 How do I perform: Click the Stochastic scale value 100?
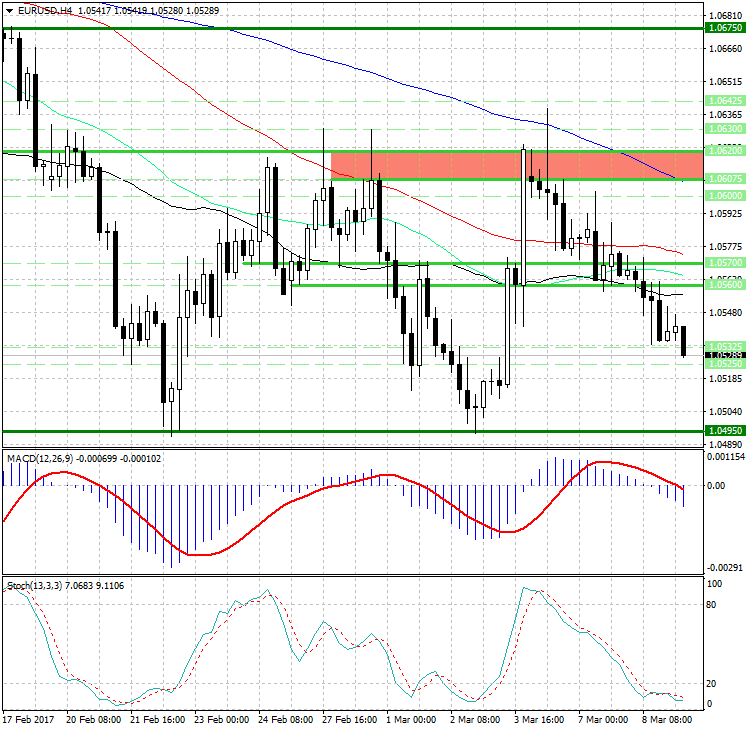pos(715,584)
